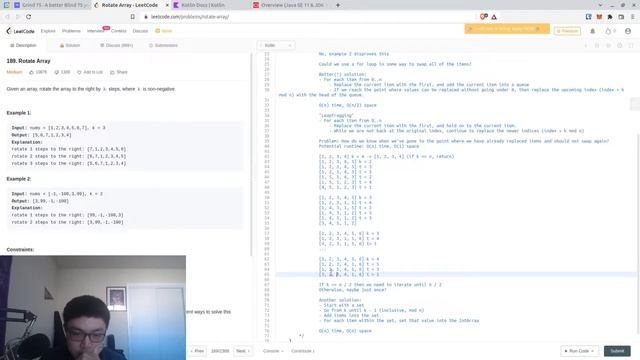Screen dimensions: 640x360
Task: Open the browser extensions puzzle icon
Action: [610, 17]
